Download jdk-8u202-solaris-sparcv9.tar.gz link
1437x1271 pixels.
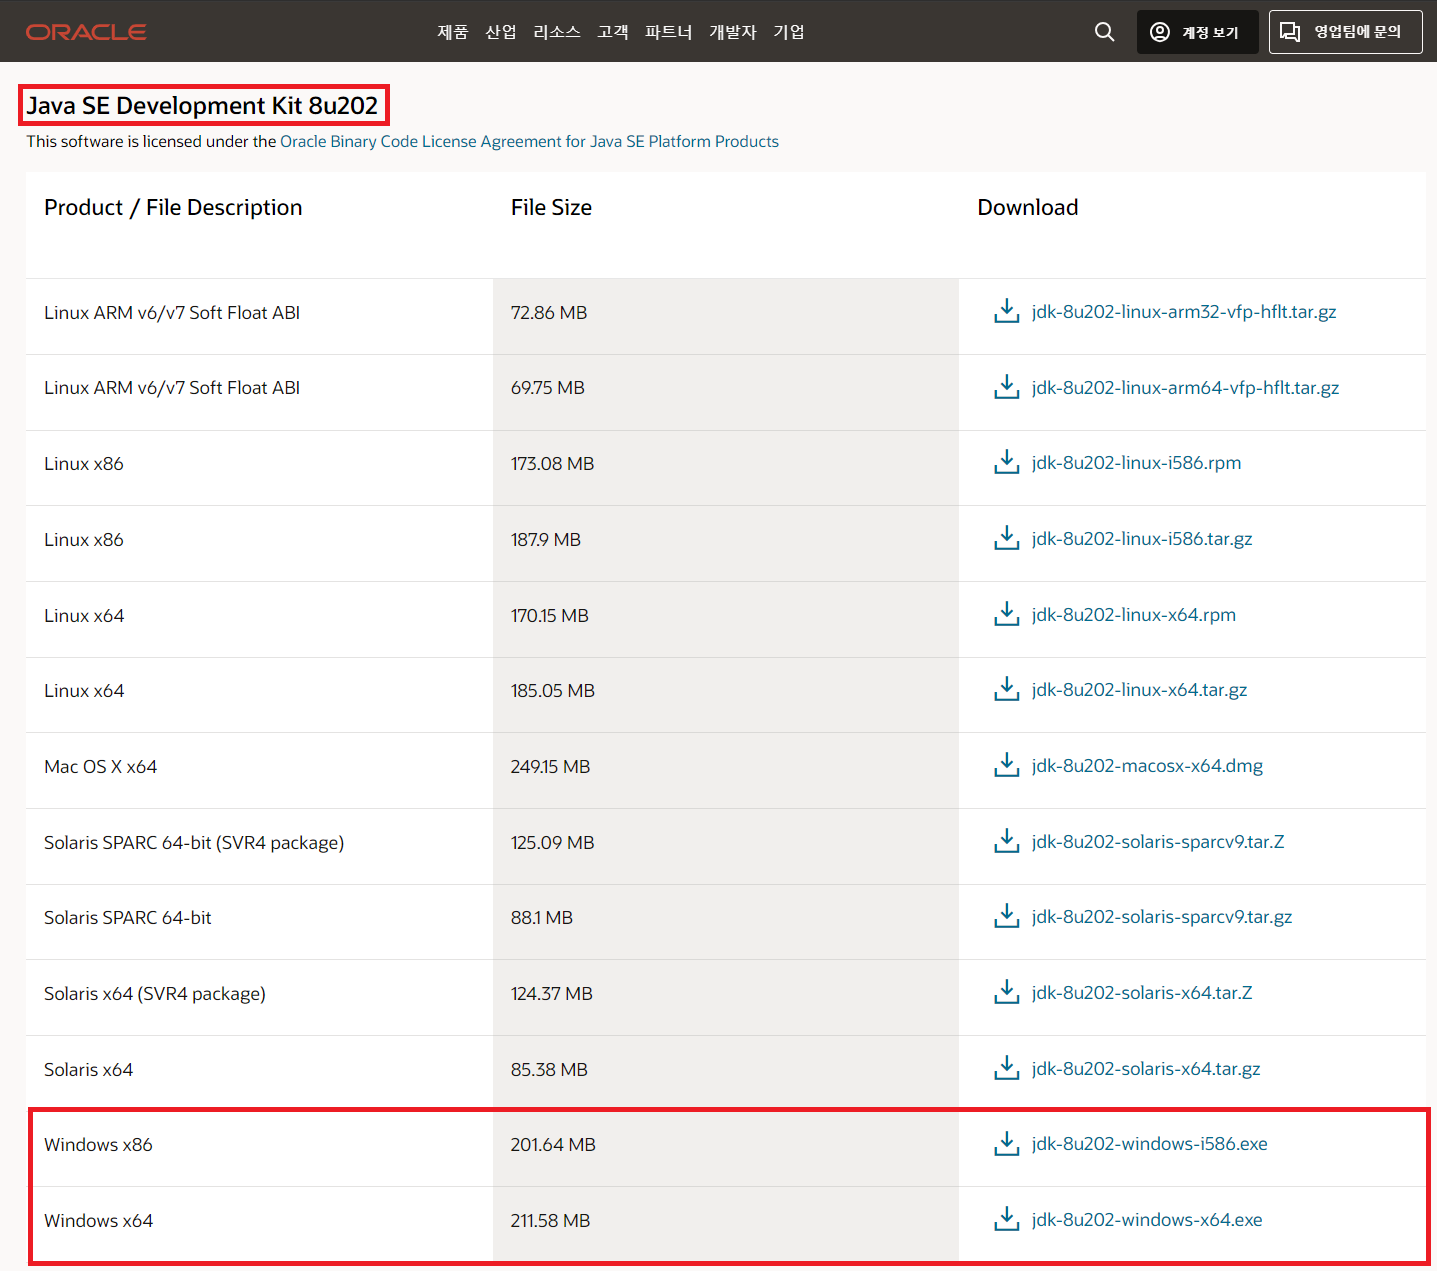tap(1162, 916)
